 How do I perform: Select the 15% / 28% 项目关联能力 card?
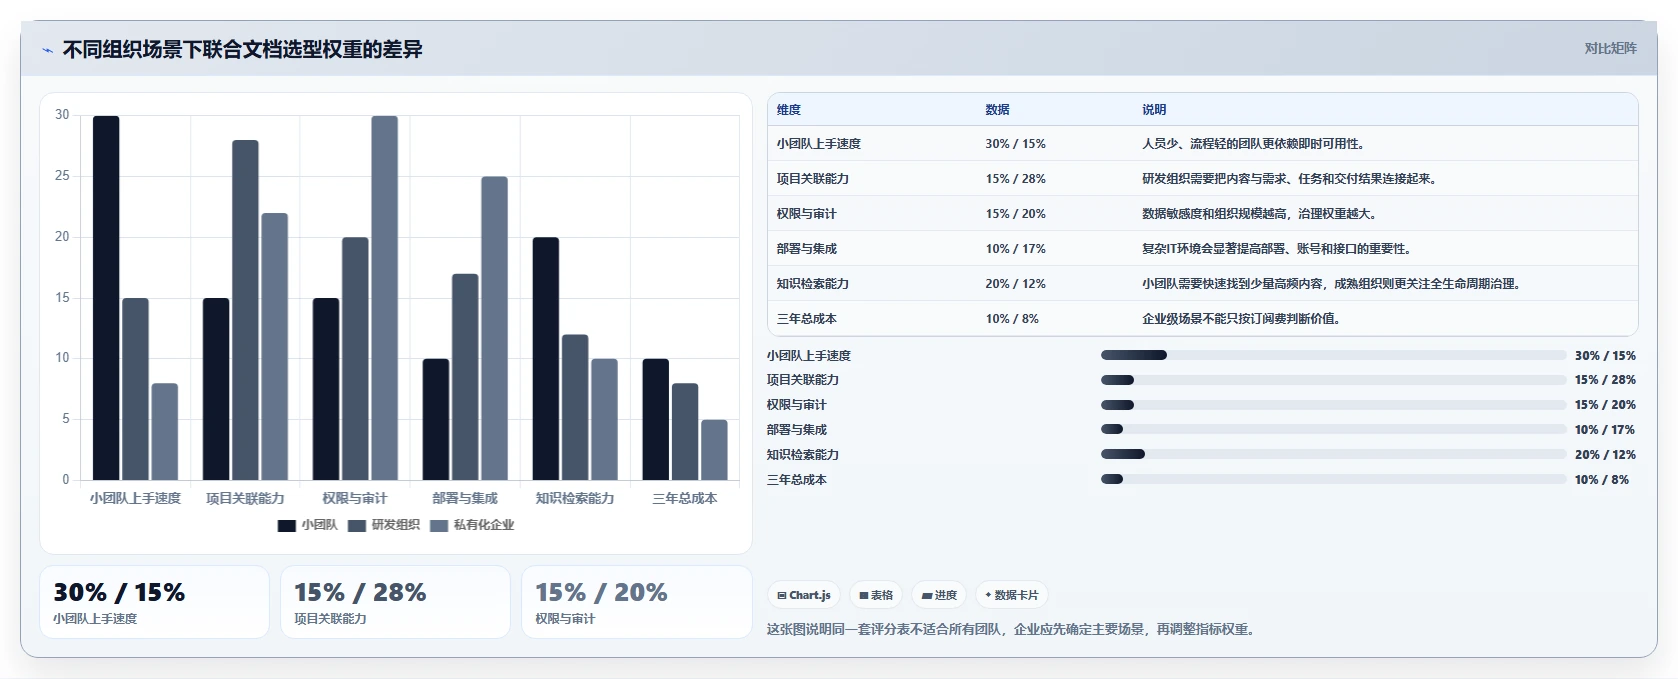click(395, 602)
